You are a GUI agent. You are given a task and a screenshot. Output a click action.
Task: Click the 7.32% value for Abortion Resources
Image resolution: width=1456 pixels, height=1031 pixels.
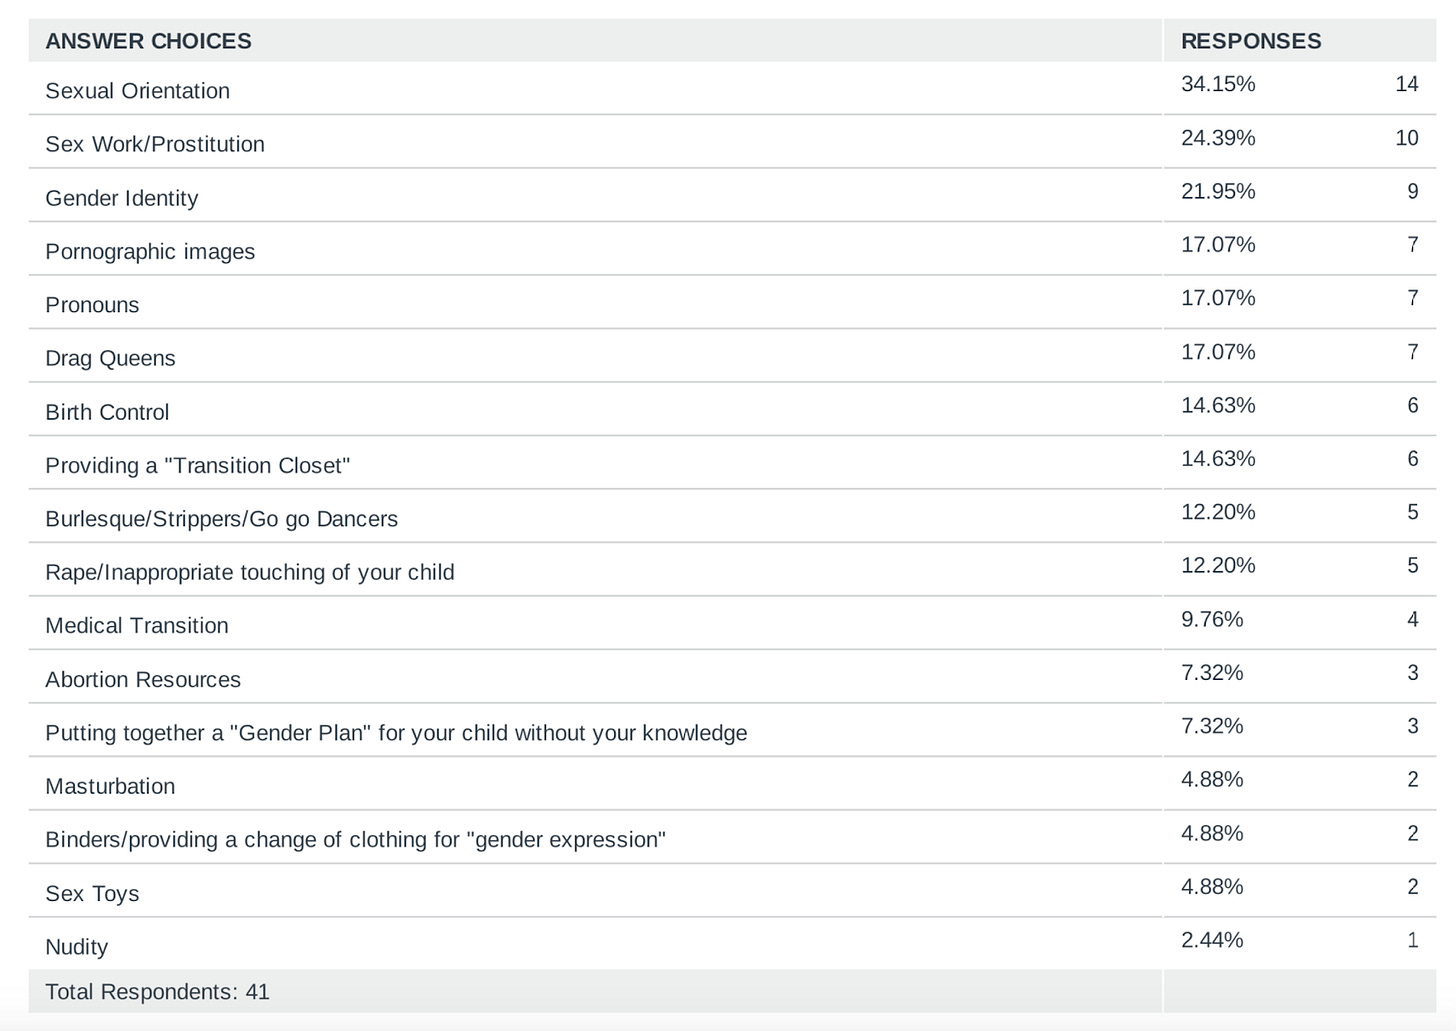1212,673
